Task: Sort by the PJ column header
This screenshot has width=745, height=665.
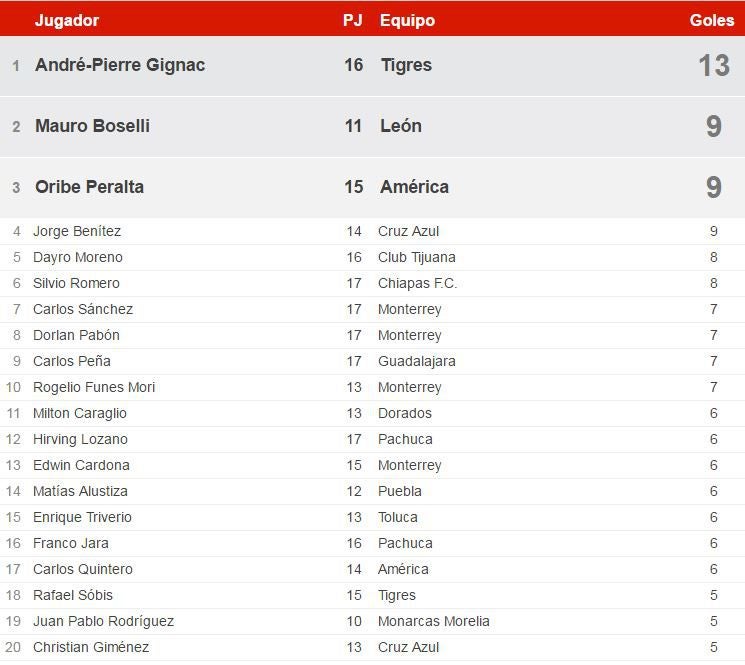Action: point(352,20)
